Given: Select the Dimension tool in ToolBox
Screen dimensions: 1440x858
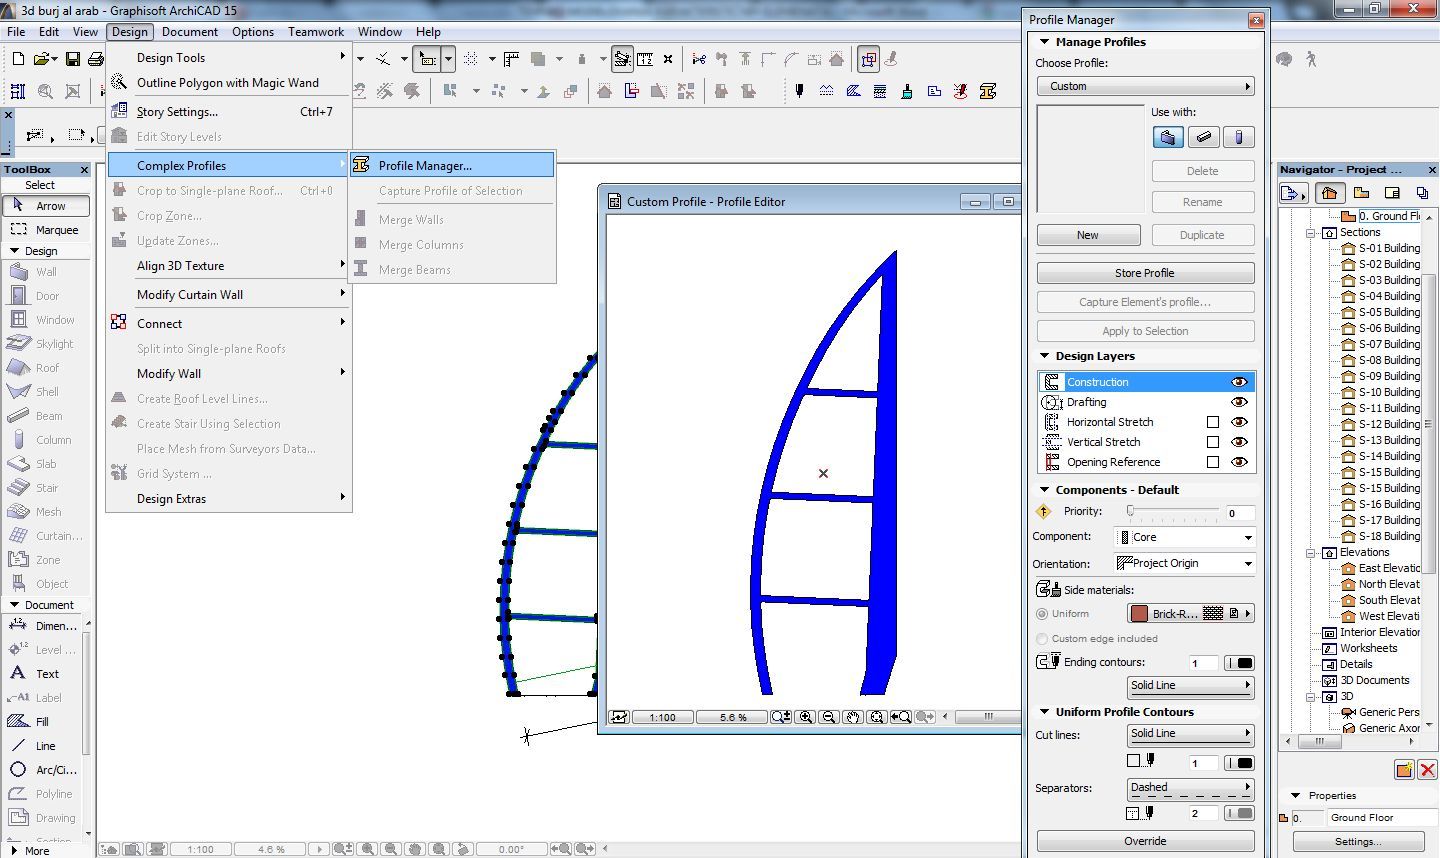Looking at the screenshot, I should click(46, 626).
